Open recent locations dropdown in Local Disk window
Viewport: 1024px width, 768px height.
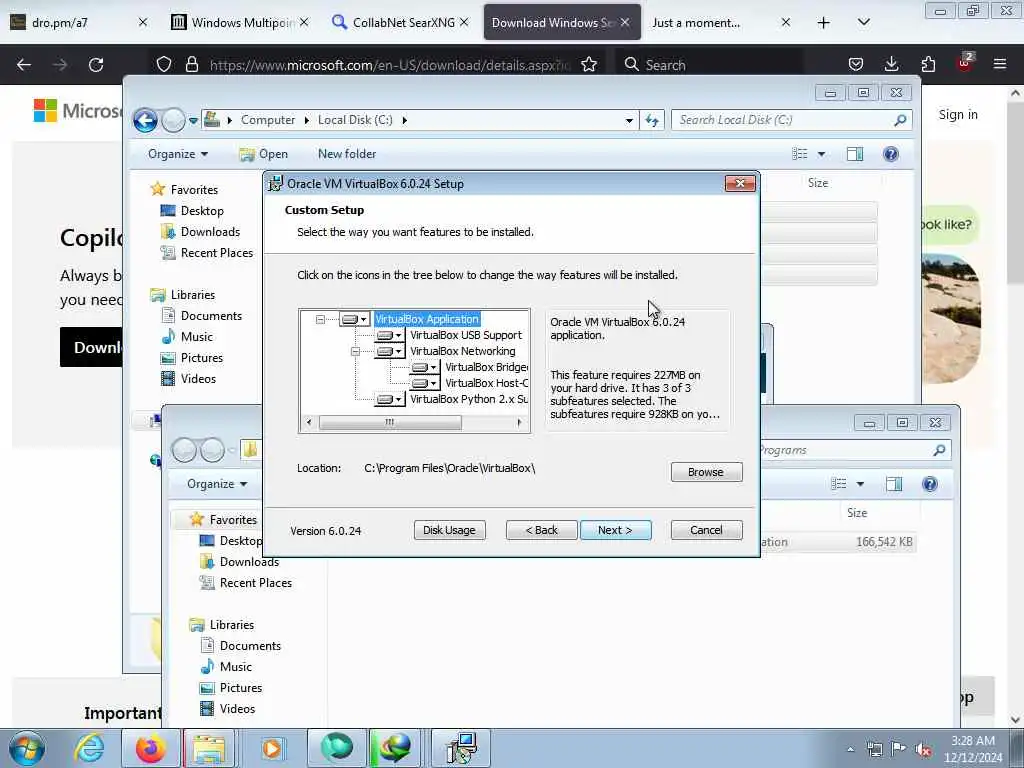(x=193, y=121)
